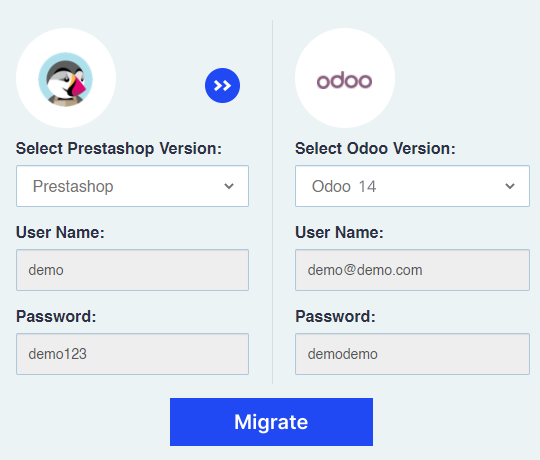Image resolution: width=540 pixels, height=460 pixels.
Task: Click the Odoo logo circle
Action: (x=345, y=78)
